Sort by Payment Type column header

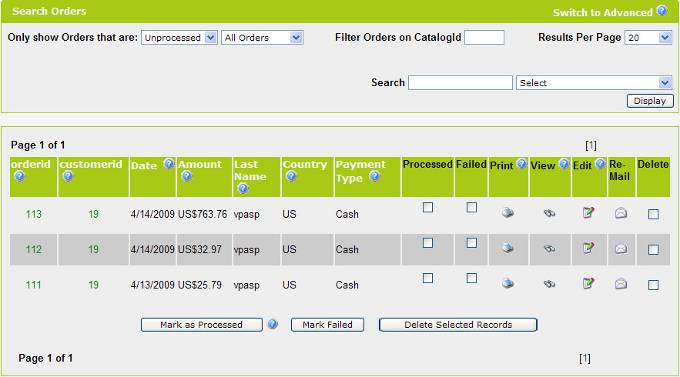(360, 171)
